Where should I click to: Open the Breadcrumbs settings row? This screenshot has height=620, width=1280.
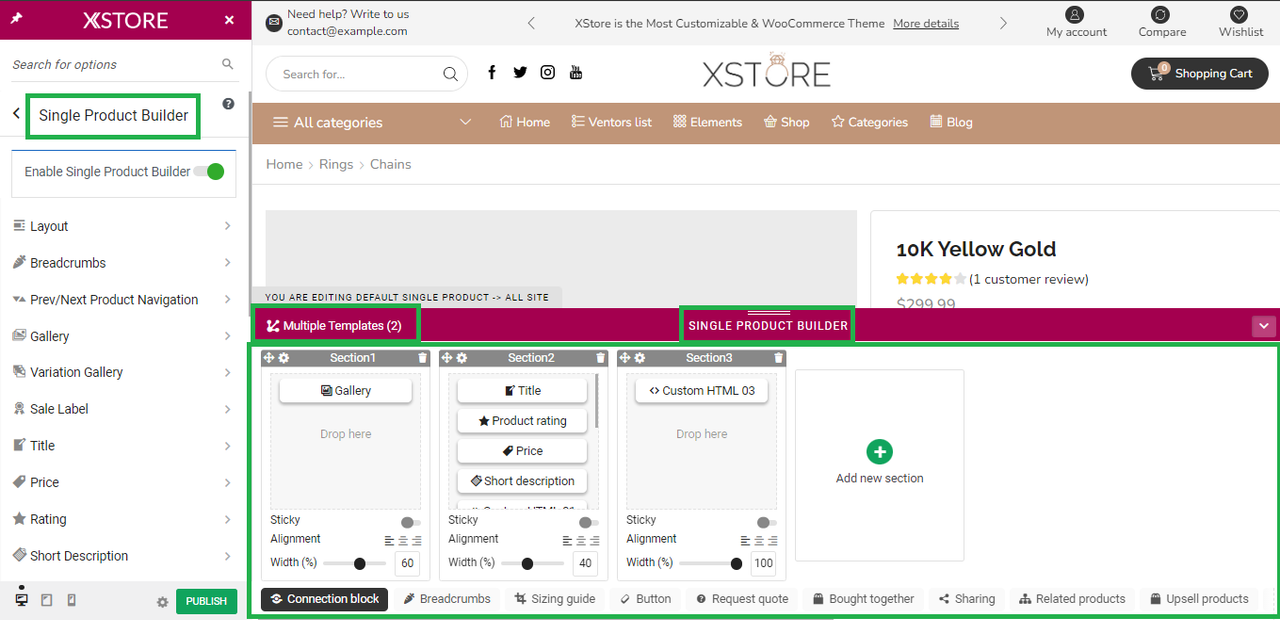pyautogui.click(x=124, y=263)
